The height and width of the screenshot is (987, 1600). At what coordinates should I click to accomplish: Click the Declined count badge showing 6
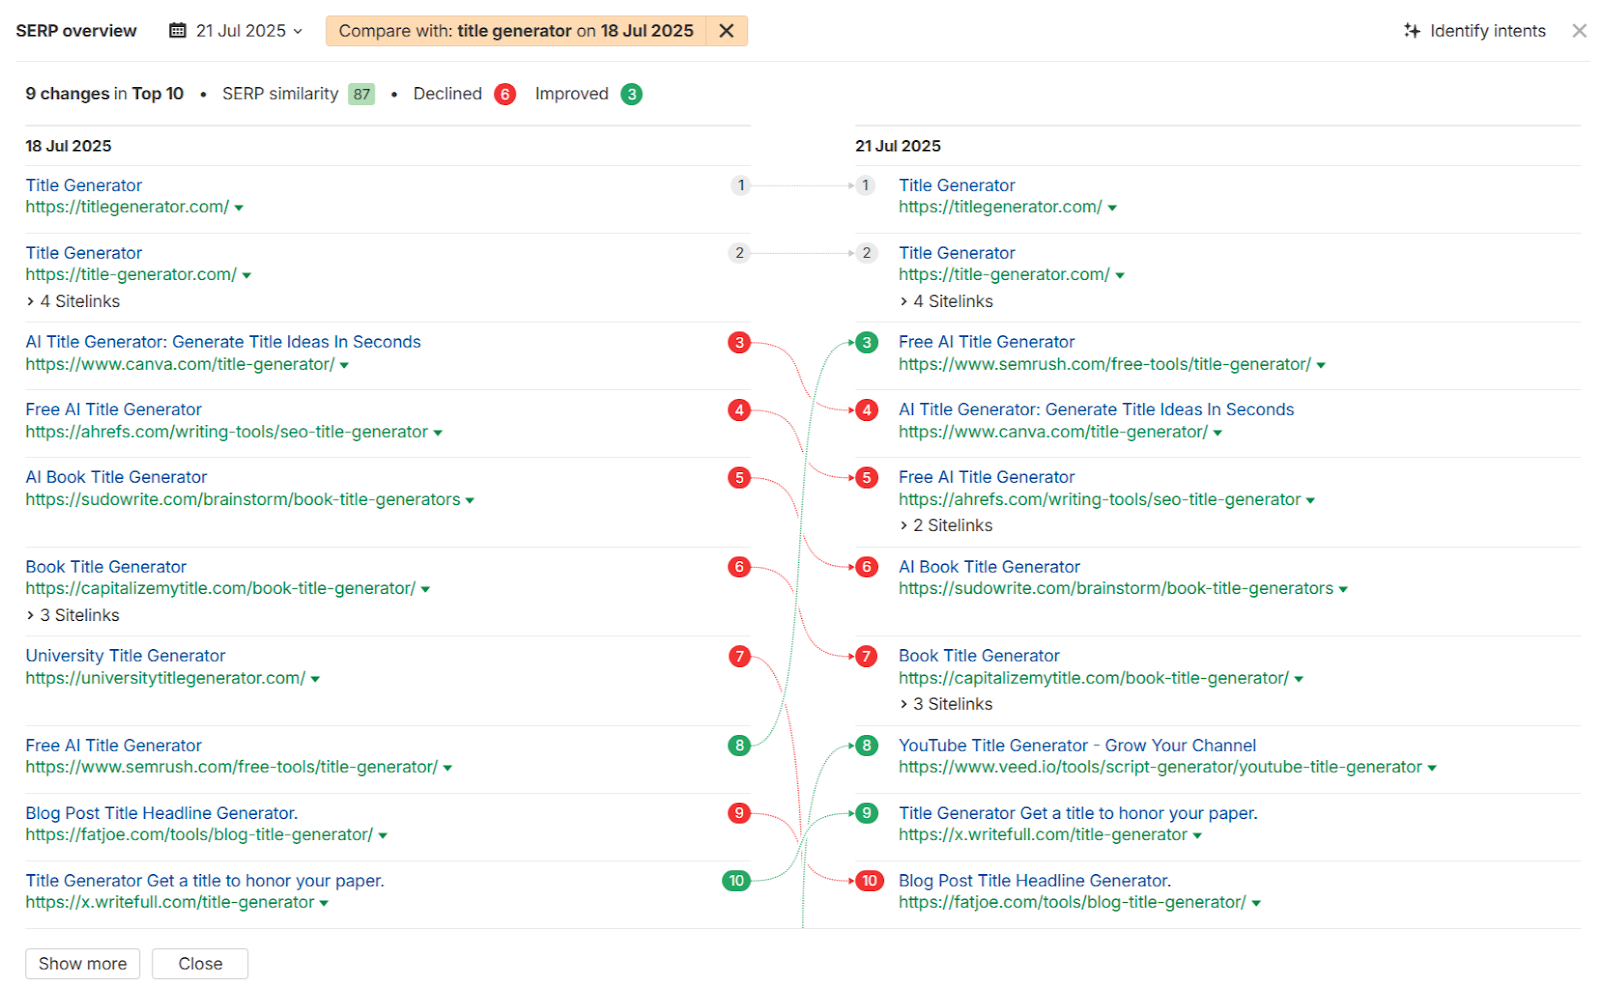pos(505,93)
